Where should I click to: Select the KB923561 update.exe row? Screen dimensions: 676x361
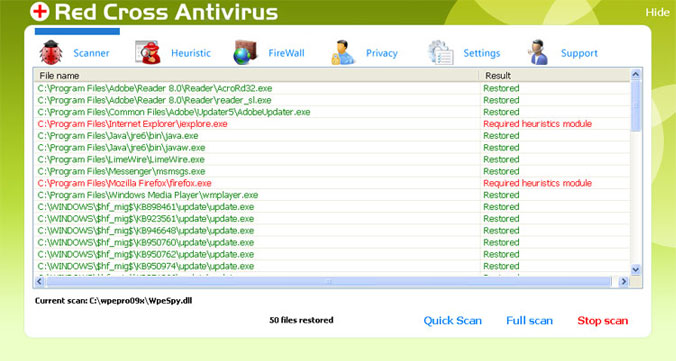pyautogui.click(x=332, y=219)
